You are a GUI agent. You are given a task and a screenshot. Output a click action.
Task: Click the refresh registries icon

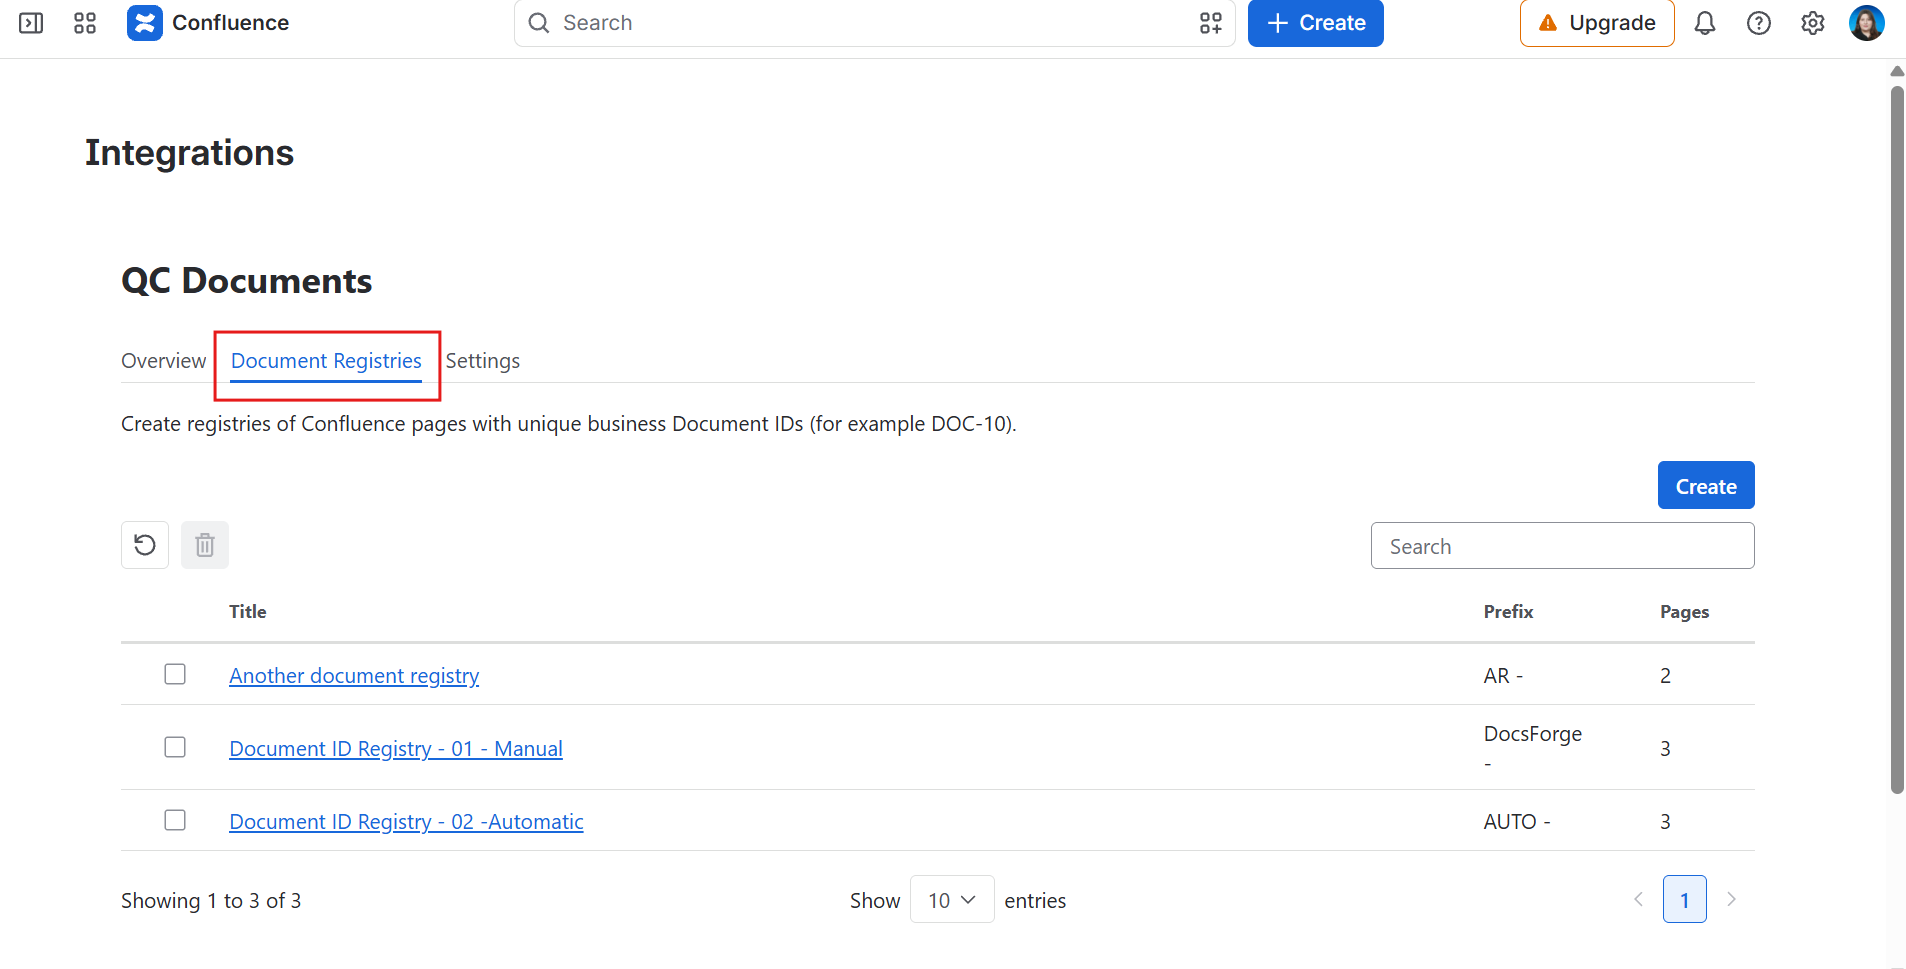[145, 545]
